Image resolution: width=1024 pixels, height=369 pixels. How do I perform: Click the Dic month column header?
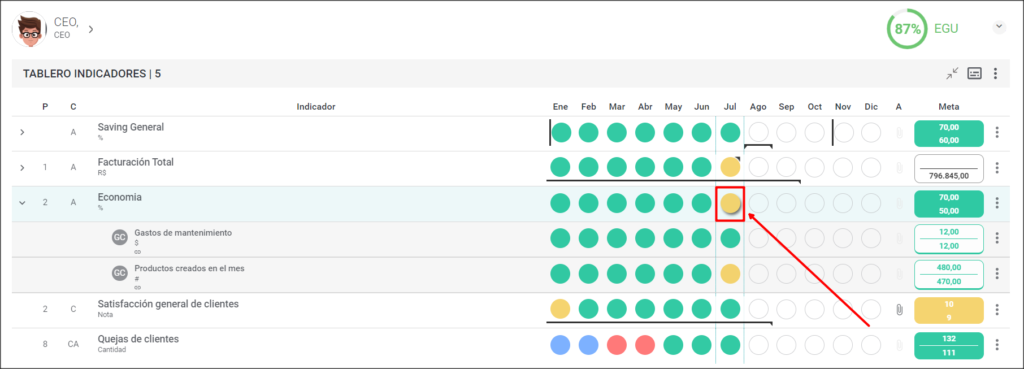point(871,106)
